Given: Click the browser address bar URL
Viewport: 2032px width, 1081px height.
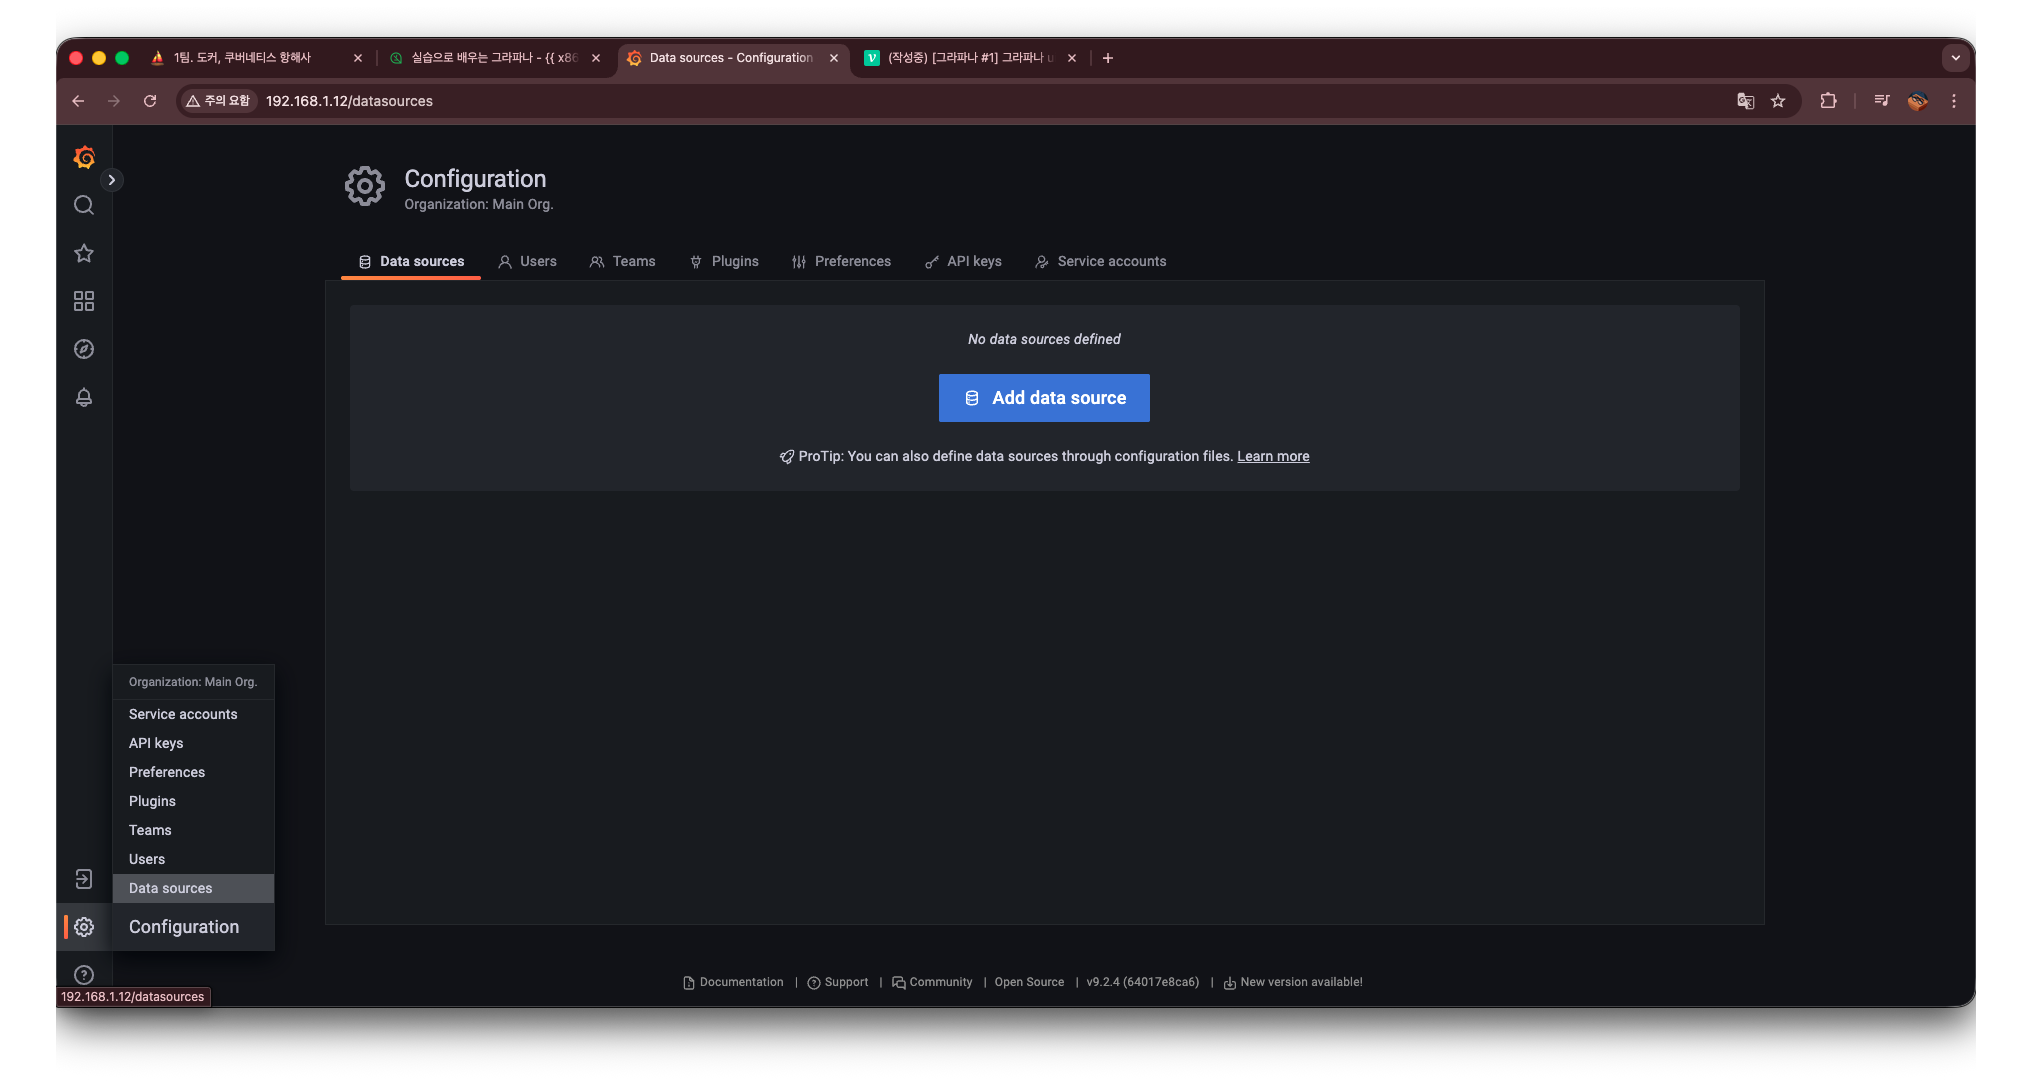Looking at the screenshot, I should click(349, 101).
